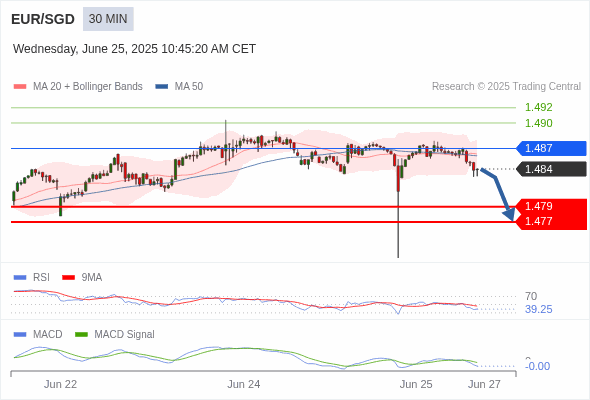The height and width of the screenshot is (400, 590).
Task: Click the 39.25 RSI value label
Action: 539,310
